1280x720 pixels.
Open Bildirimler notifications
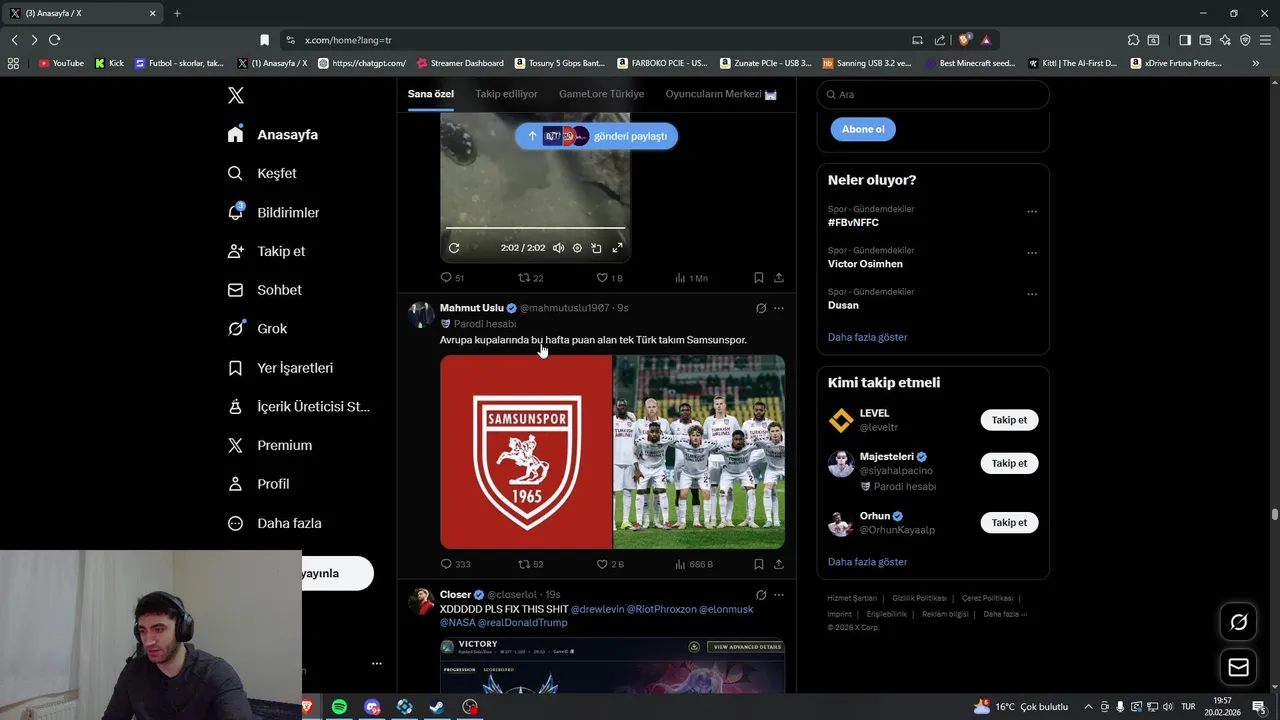273,212
